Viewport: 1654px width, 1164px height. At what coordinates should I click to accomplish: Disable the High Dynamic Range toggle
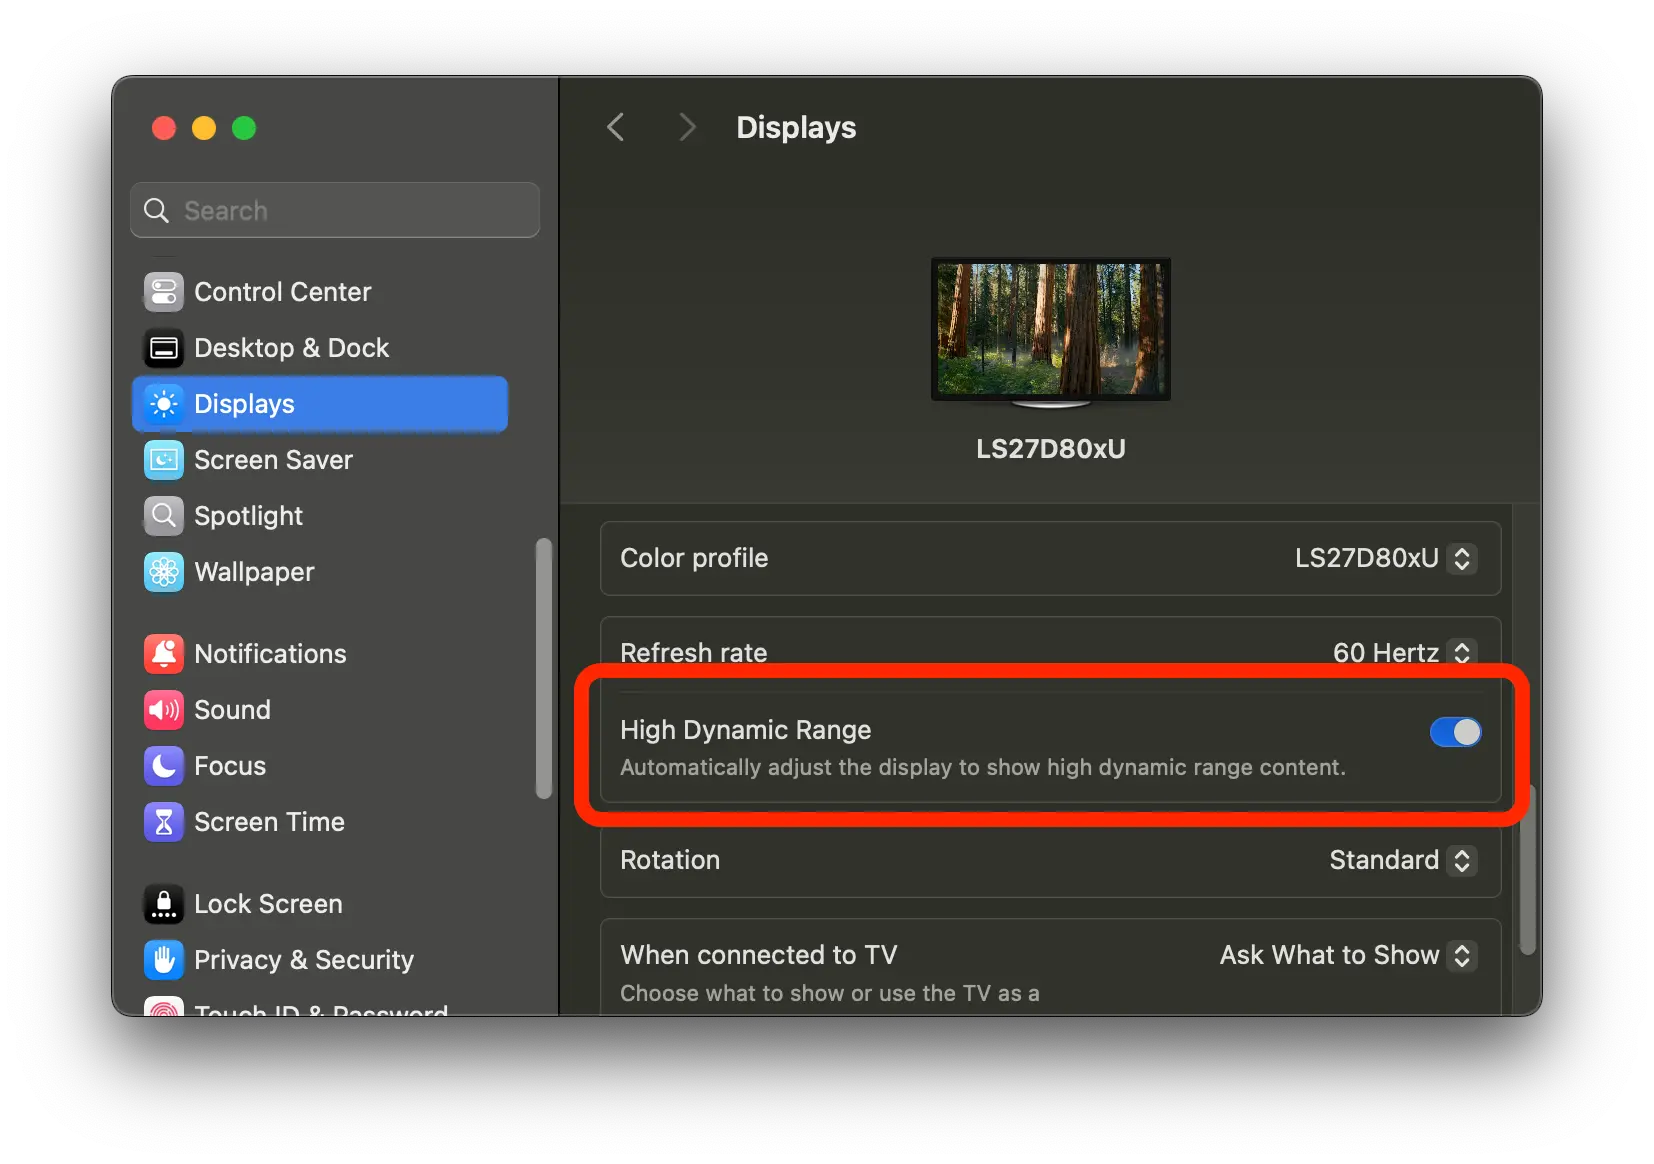(x=1455, y=732)
